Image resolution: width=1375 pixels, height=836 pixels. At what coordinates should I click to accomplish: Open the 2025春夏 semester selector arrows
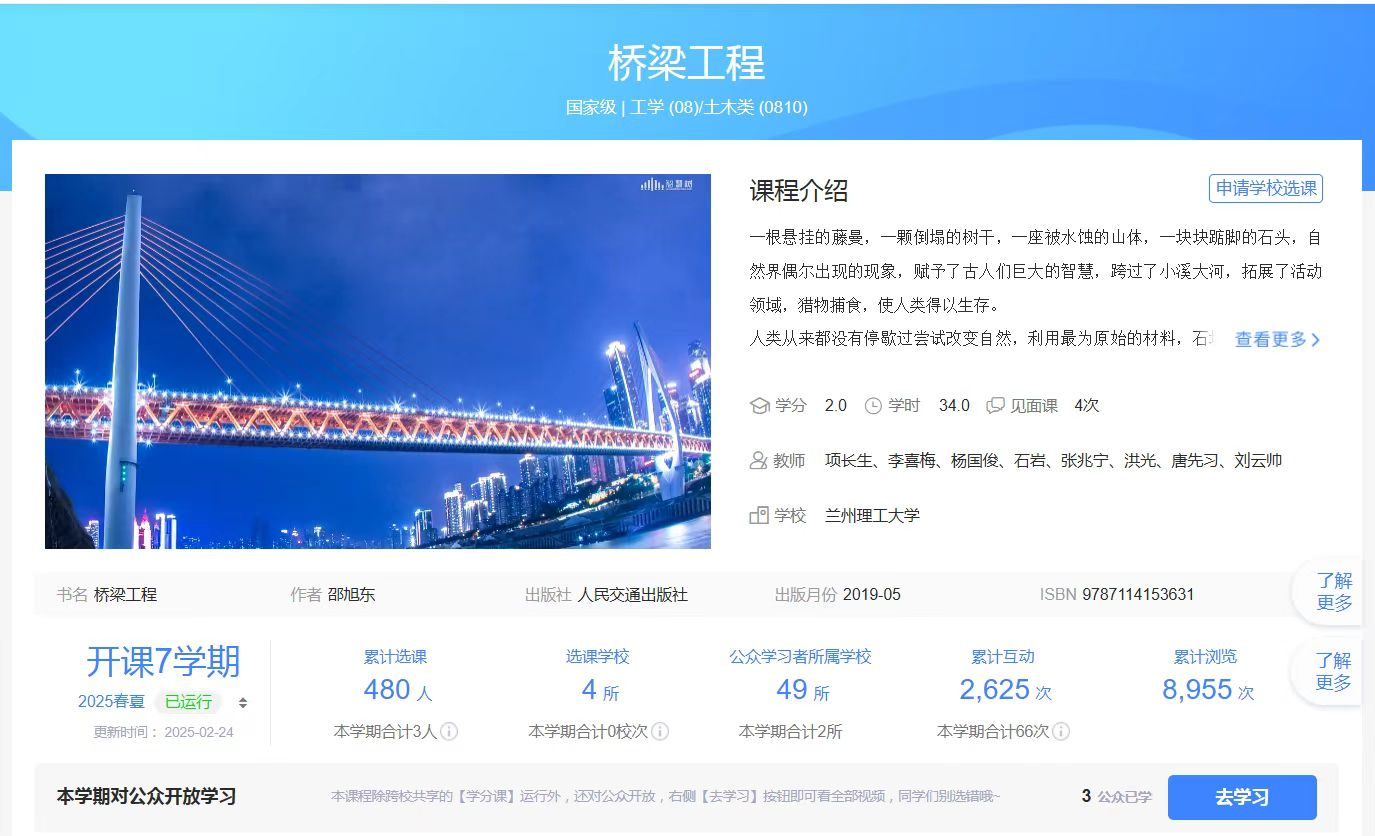tap(242, 702)
